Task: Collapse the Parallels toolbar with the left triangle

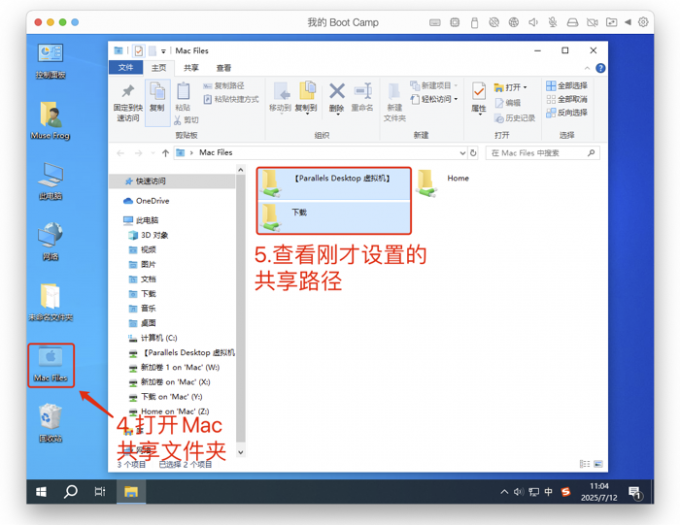Action: pos(628,22)
